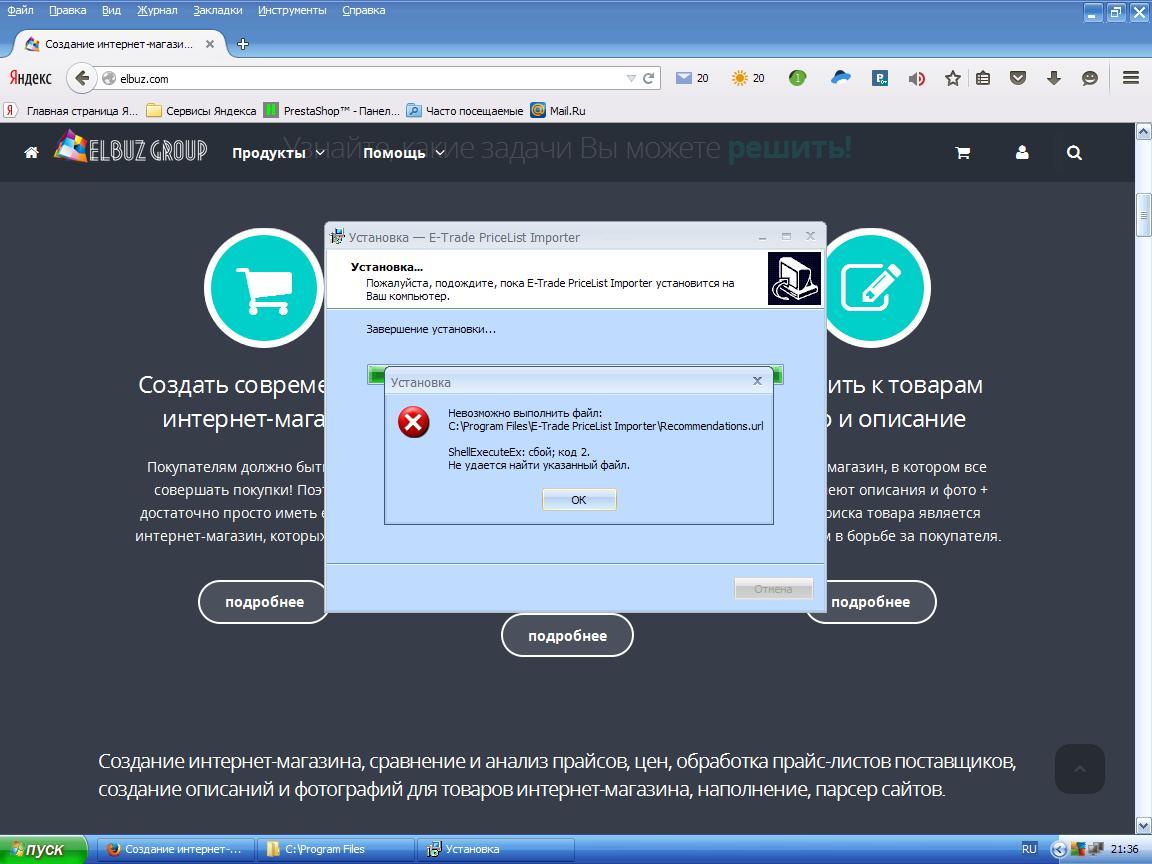1152x864 pixels.
Task: Open the Главная страница Я... bookmark
Action: coord(72,111)
